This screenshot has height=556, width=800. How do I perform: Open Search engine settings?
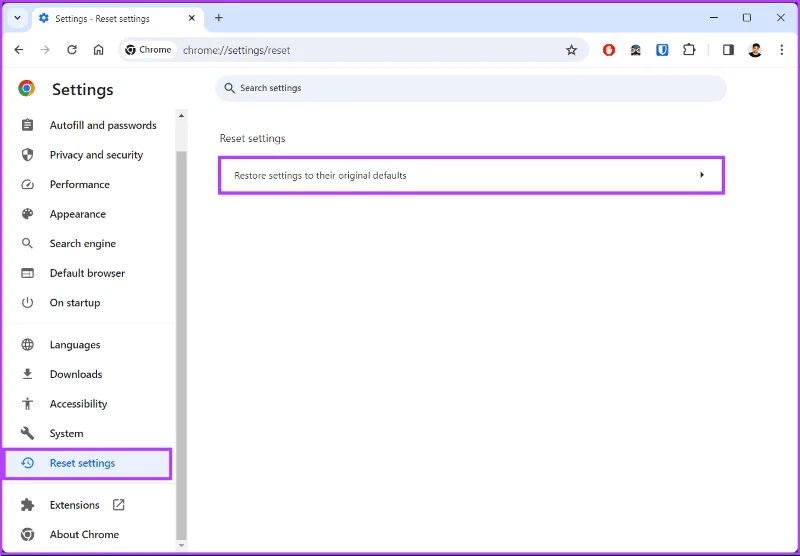click(88, 244)
